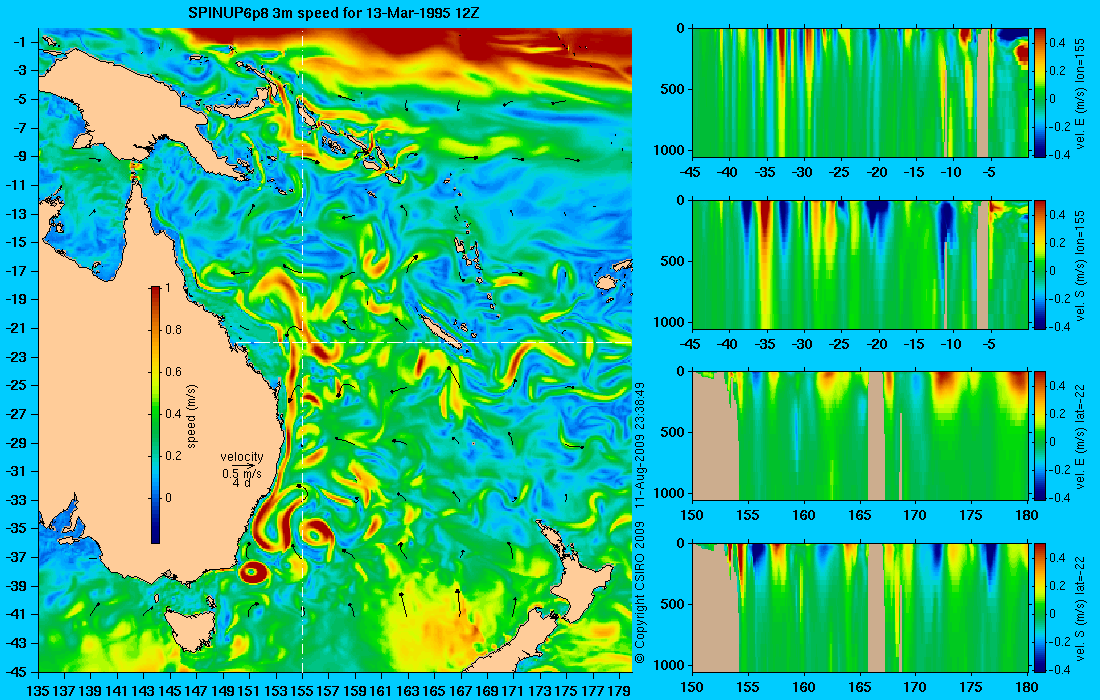Click the color bar of the "vel. E (m/s) lat=-22" panel
The height and width of the screenshot is (700, 1100).
point(1040,436)
